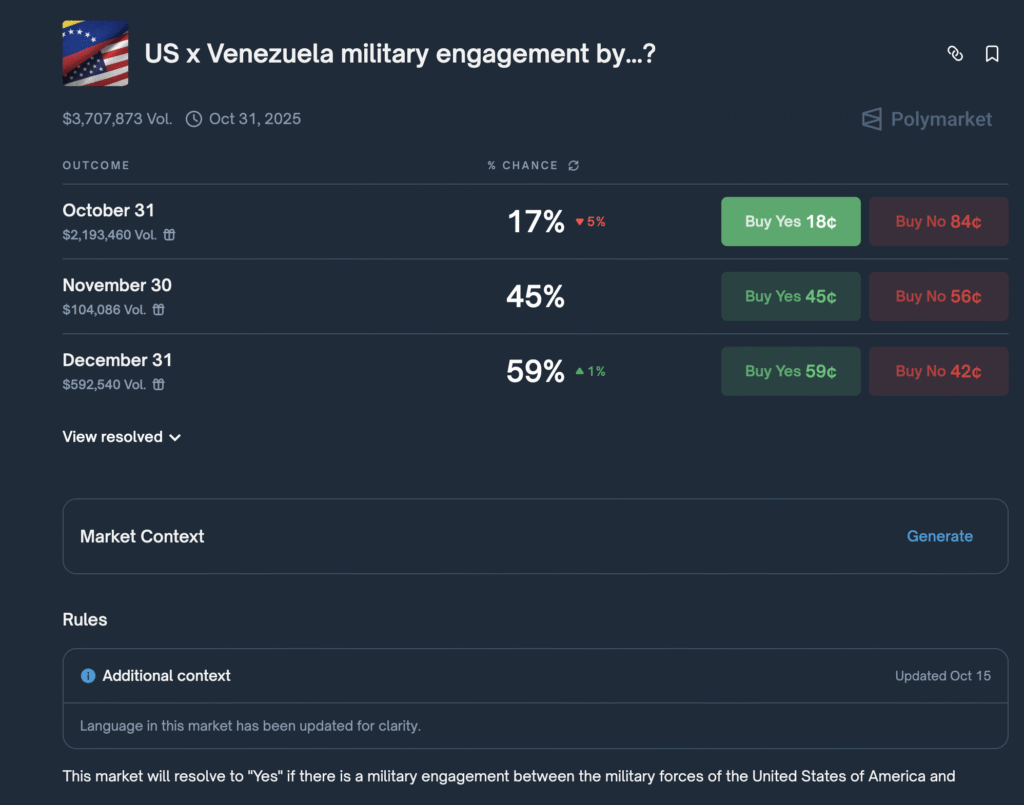The height and width of the screenshot is (805, 1024).
Task: Click the chevron next to View resolved
Action: (x=175, y=438)
